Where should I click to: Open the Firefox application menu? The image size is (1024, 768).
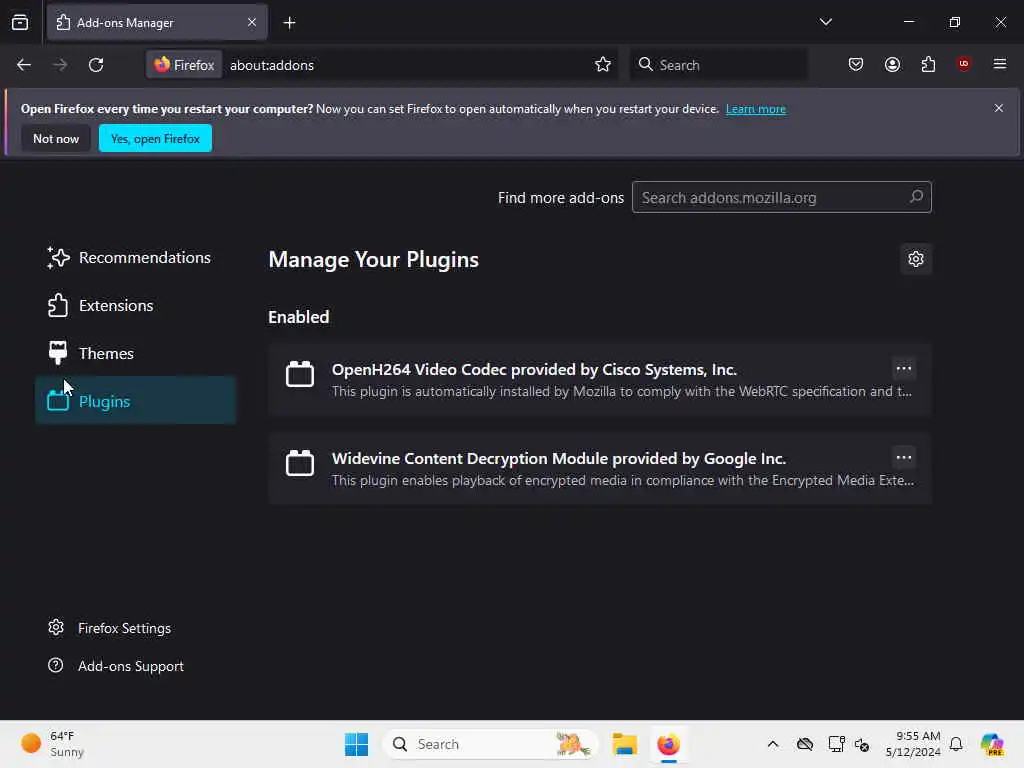coord(999,64)
